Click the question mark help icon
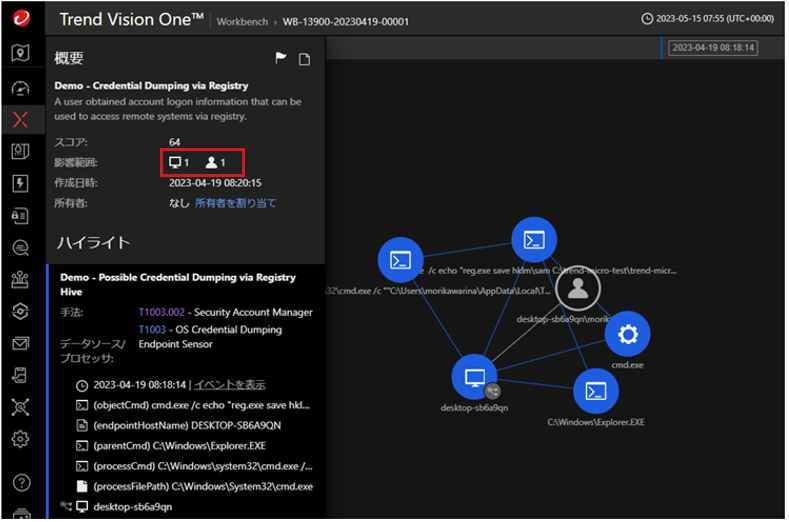 coord(20,482)
